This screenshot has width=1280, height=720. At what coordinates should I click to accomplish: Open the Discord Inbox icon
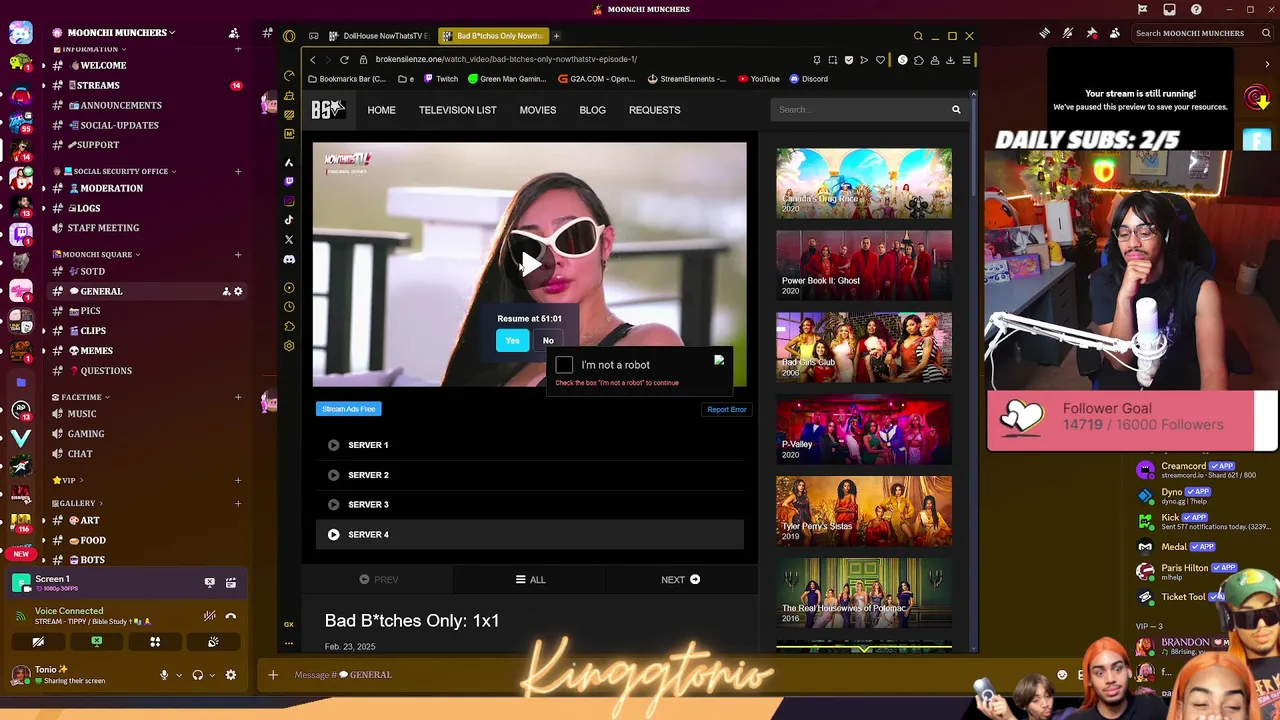coord(1169,9)
